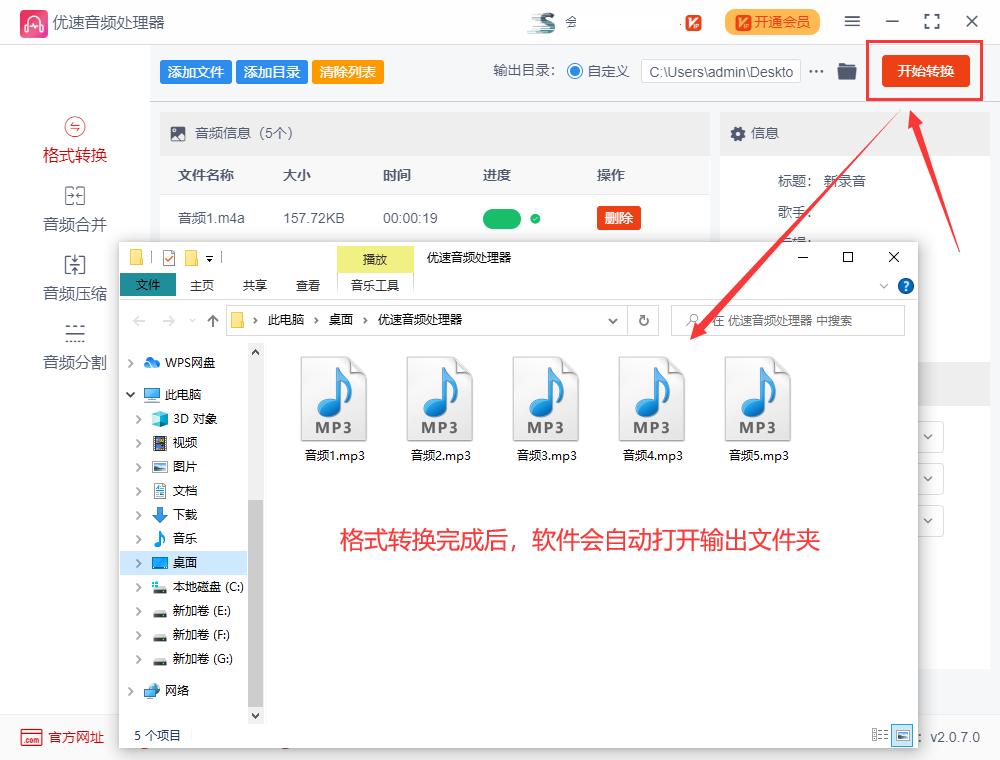This screenshot has width=1000, height=760.
Task: Click the 音频信息 header icon
Action: tap(178, 134)
